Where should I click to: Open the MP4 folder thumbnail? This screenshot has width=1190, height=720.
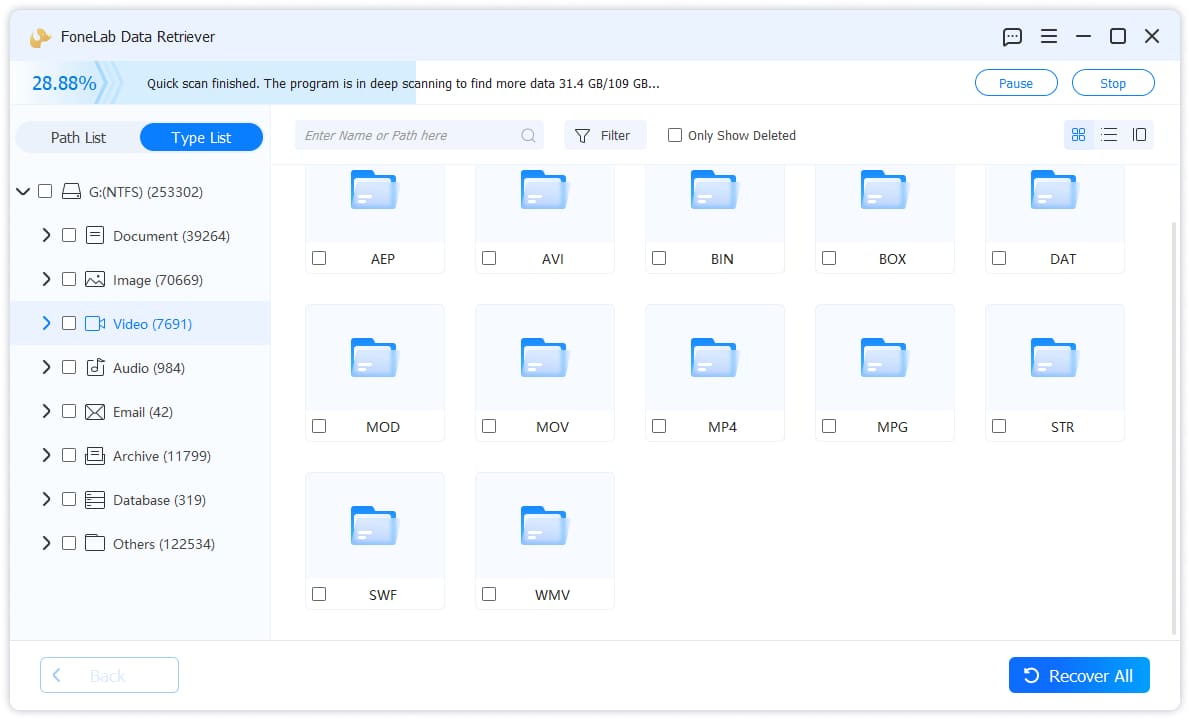point(714,357)
